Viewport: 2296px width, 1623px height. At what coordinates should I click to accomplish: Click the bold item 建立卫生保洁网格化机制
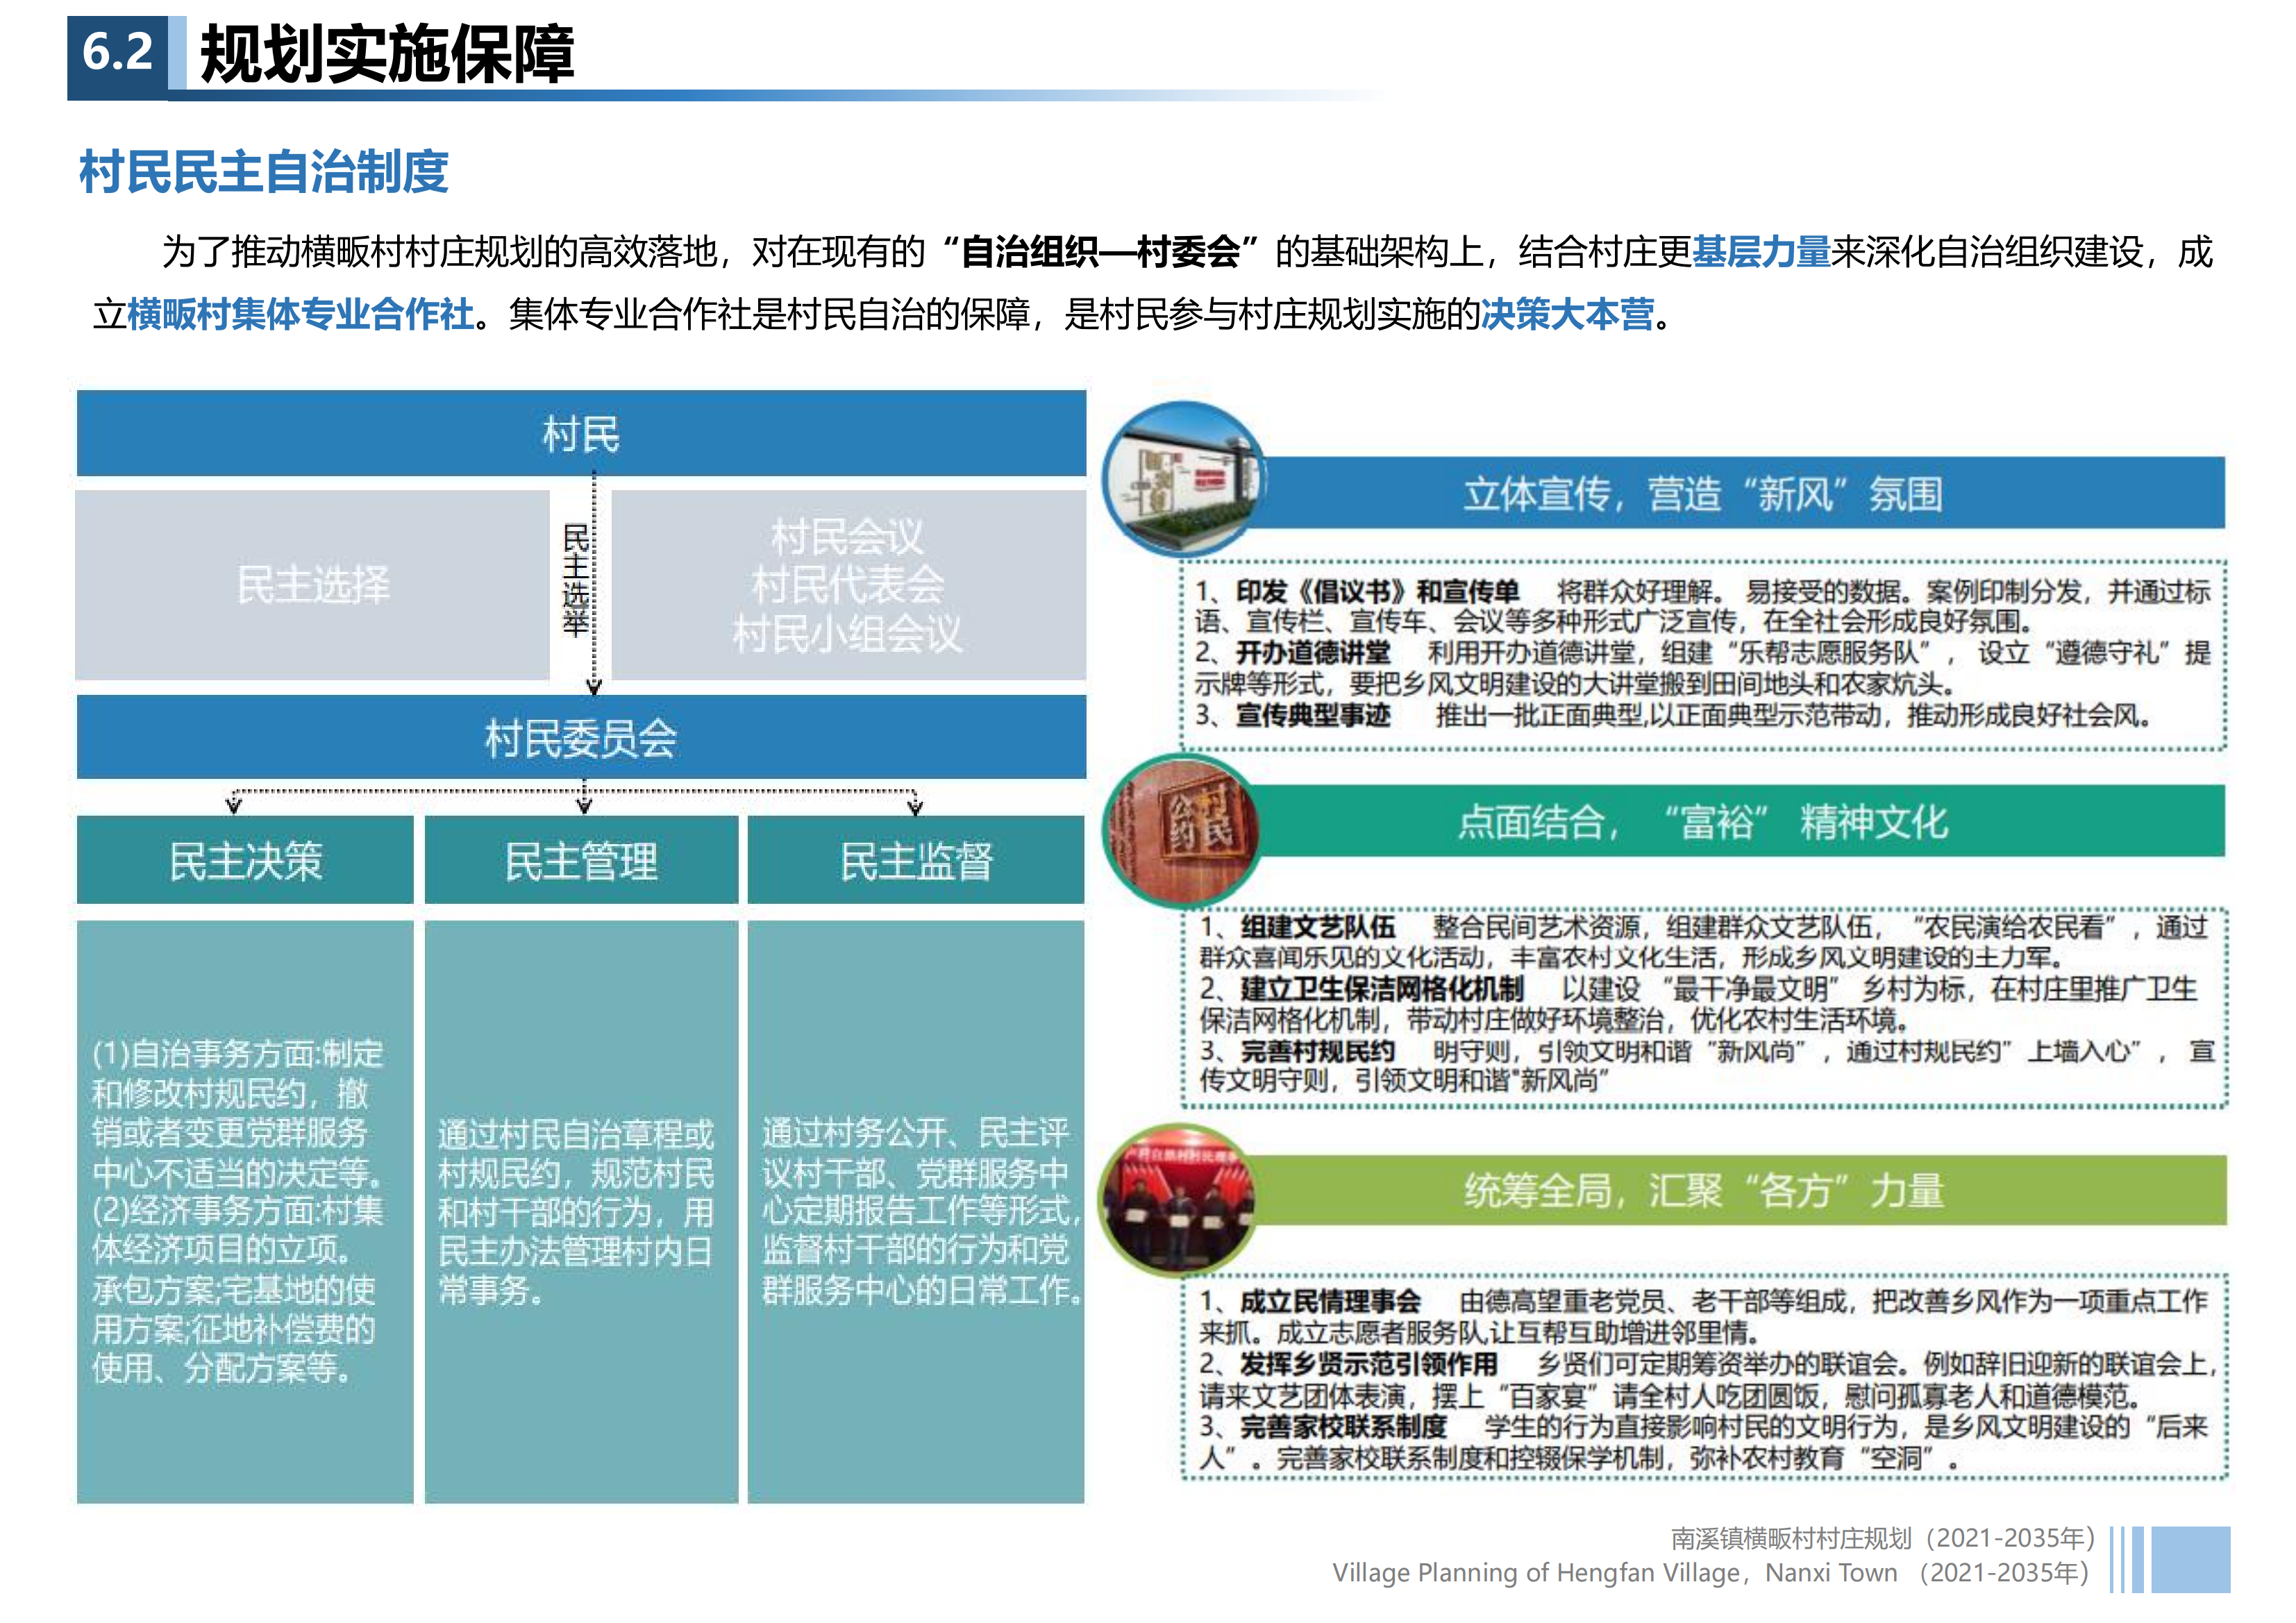click(x=1382, y=989)
